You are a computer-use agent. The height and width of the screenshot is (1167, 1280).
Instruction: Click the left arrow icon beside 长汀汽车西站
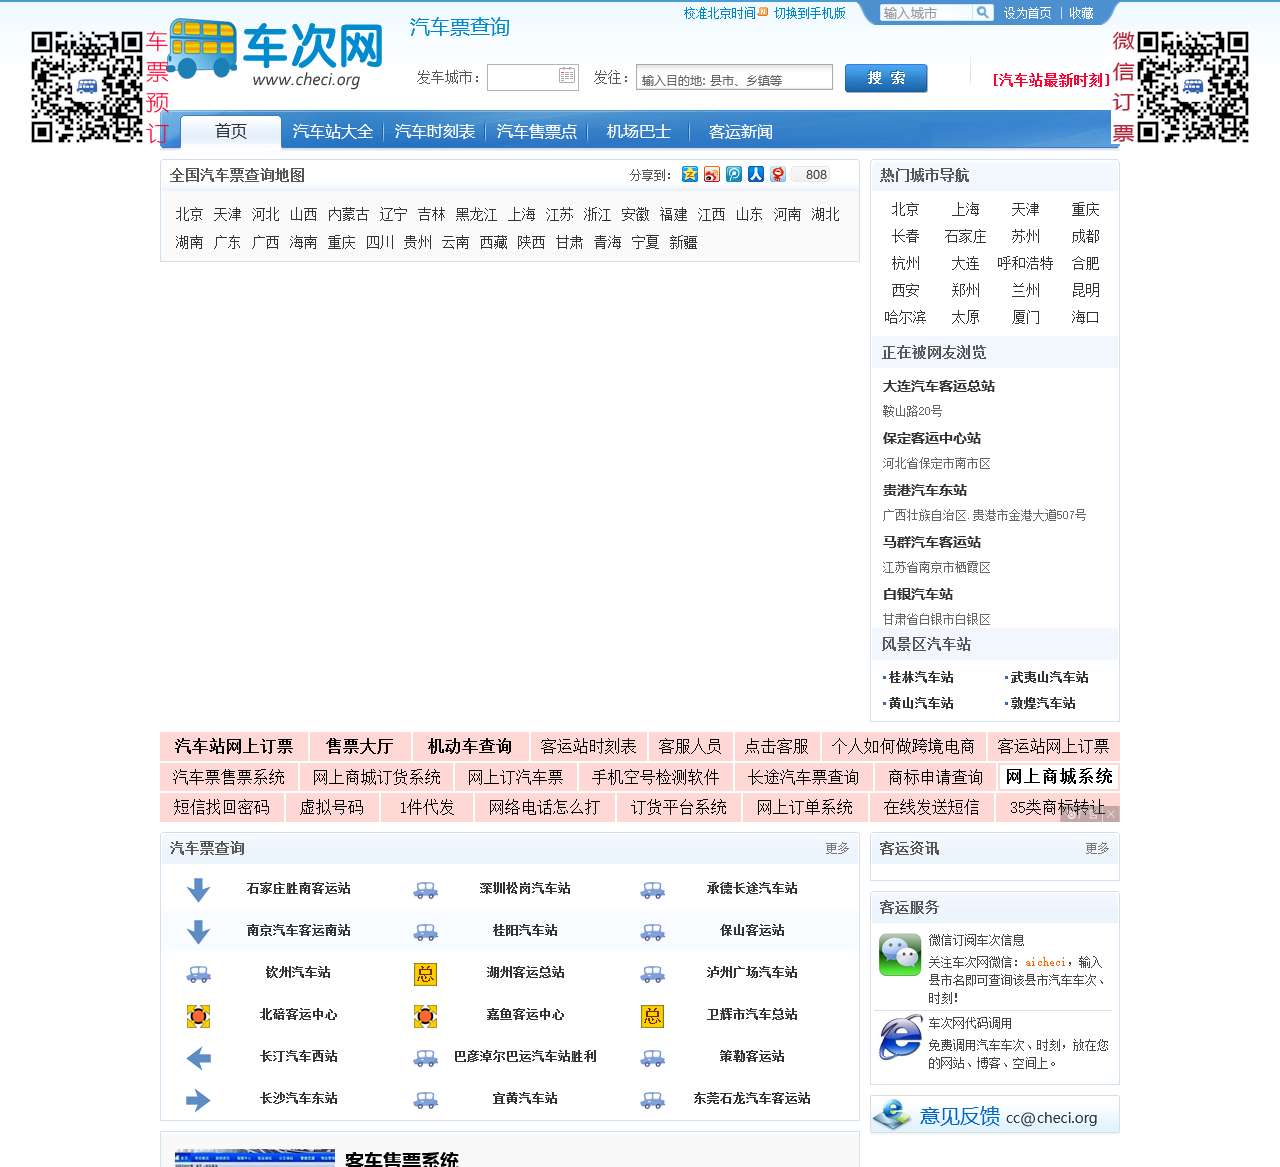199,1057
